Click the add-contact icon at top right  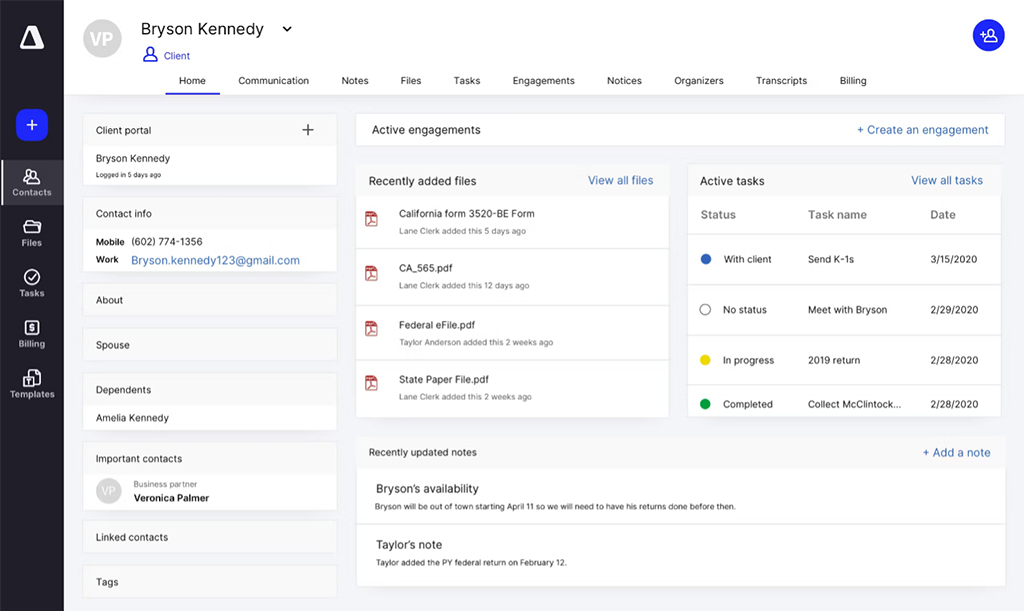[x=988, y=34]
